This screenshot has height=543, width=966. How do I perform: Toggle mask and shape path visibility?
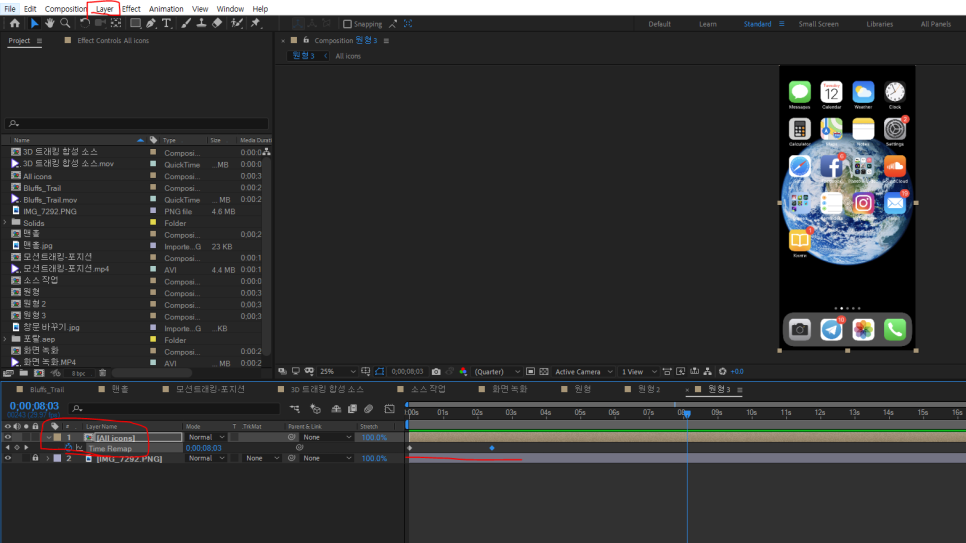(380, 372)
